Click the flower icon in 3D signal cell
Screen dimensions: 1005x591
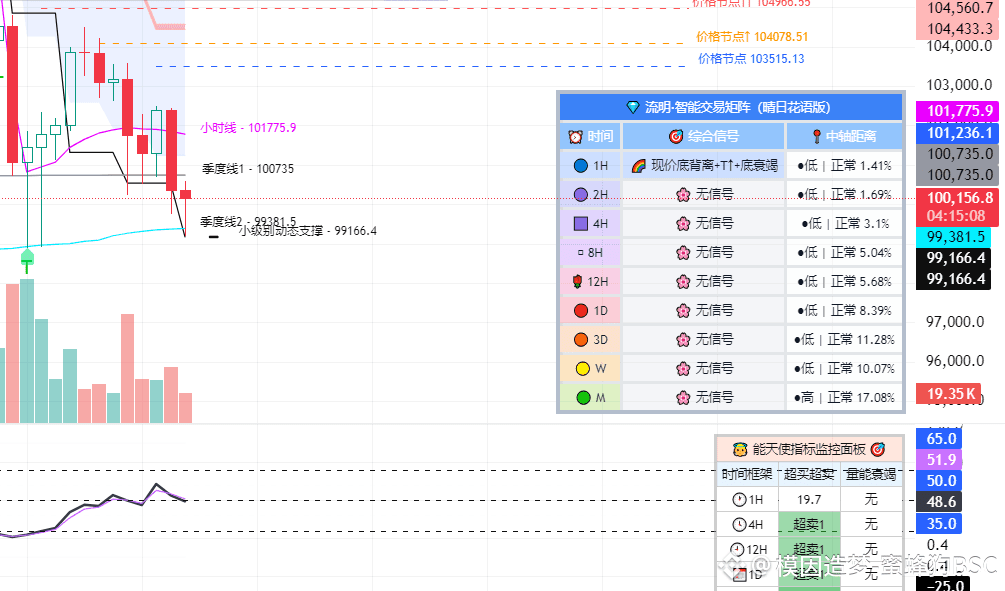(x=683, y=340)
